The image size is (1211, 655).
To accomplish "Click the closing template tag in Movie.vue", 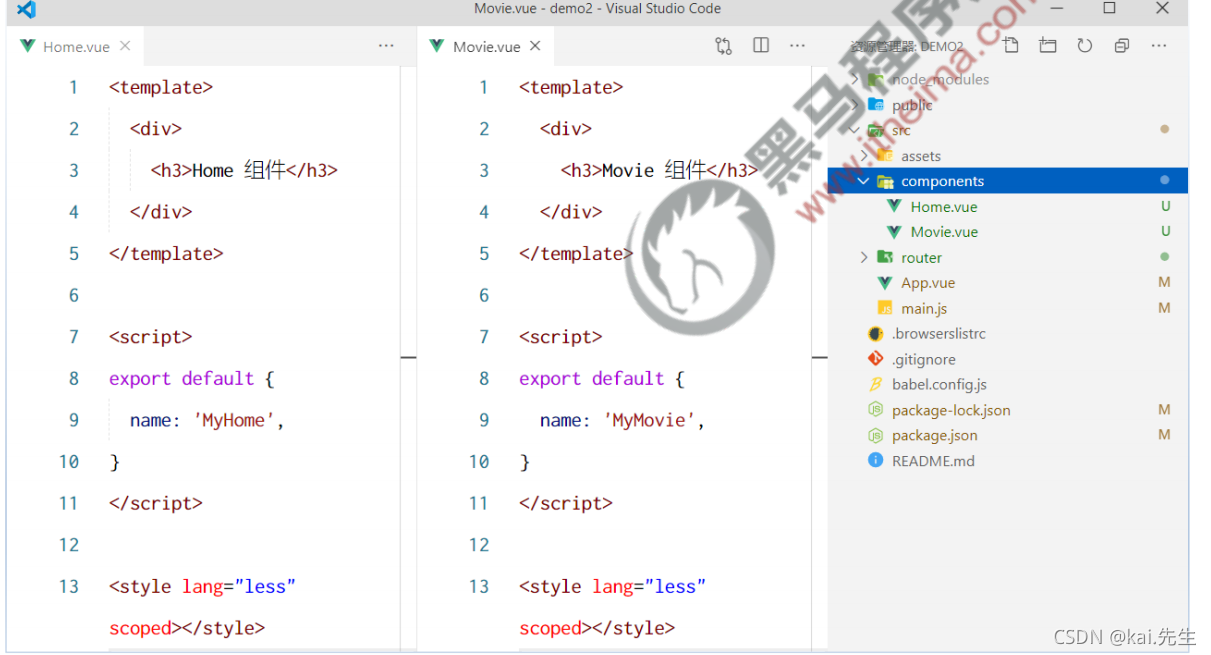I will 576,253.
